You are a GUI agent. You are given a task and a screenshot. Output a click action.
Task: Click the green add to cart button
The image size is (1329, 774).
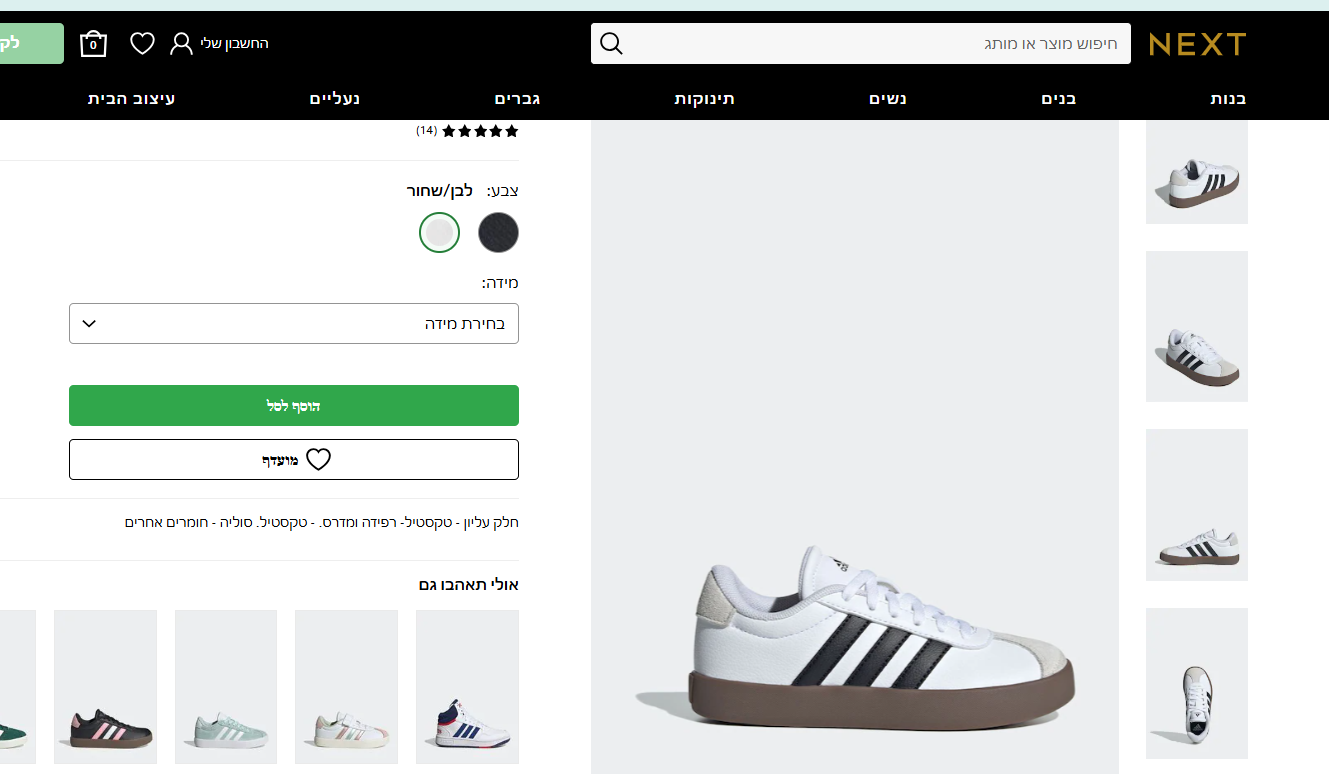click(x=294, y=406)
